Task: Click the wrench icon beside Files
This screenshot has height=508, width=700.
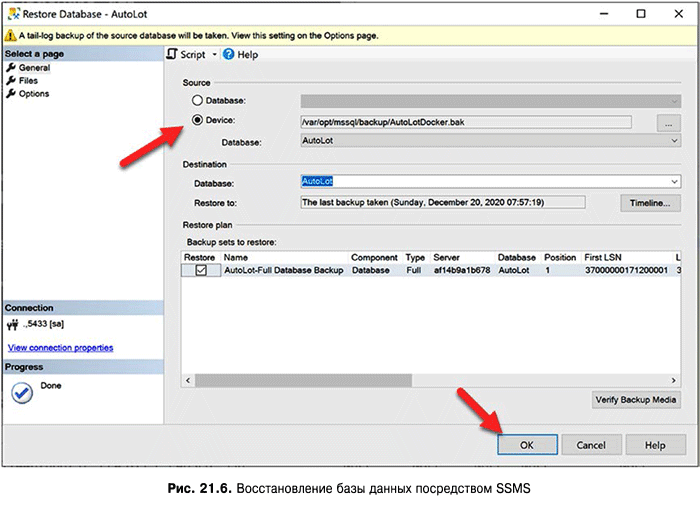Action: pyautogui.click(x=11, y=81)
